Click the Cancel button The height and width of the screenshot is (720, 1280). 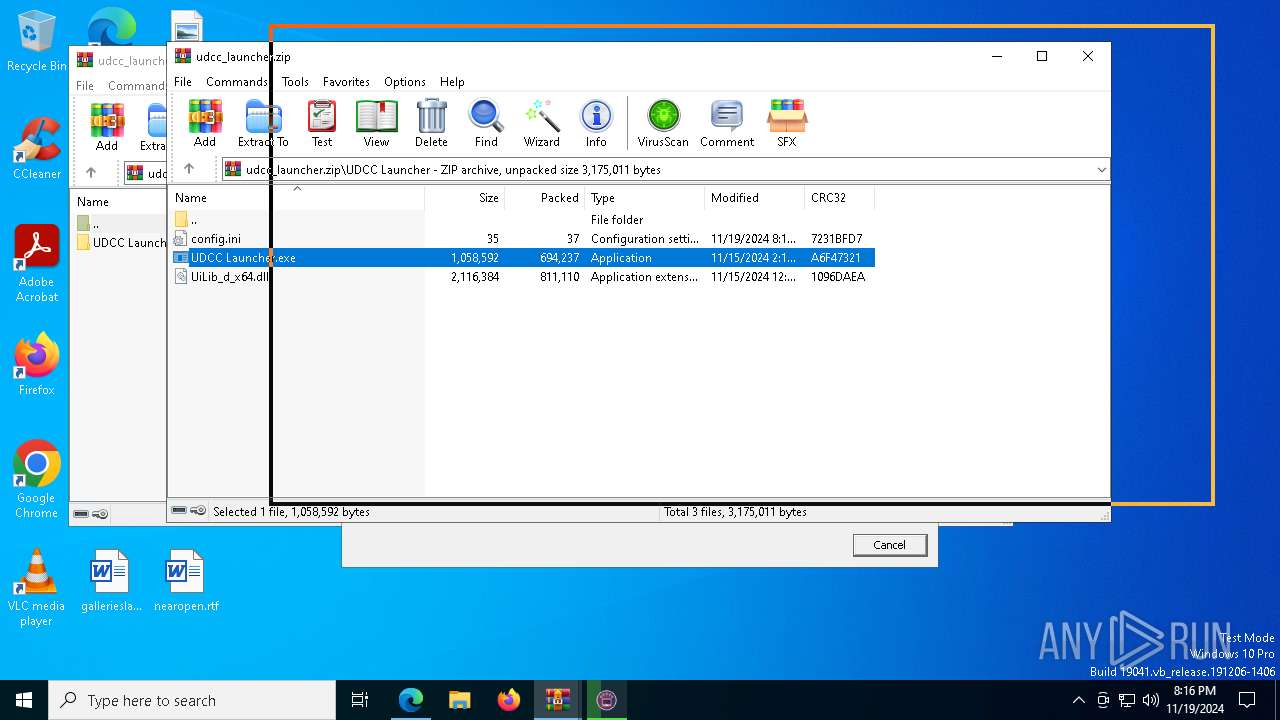[889, 545]
